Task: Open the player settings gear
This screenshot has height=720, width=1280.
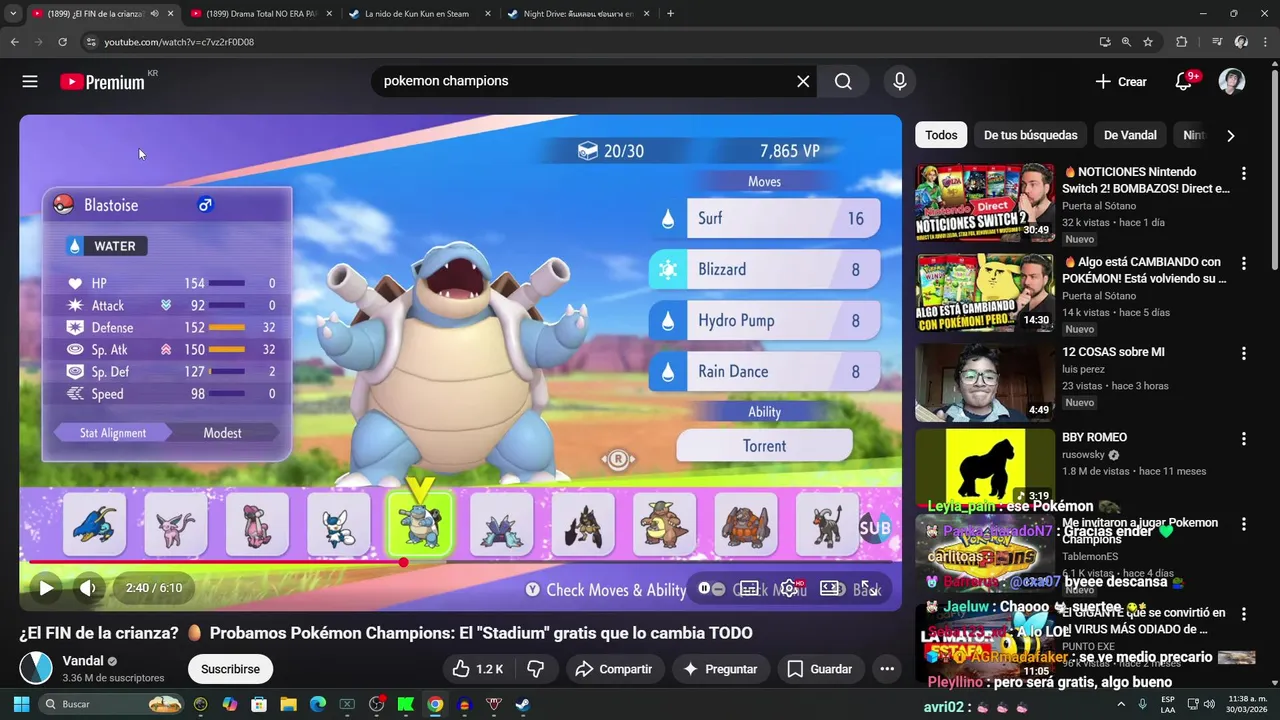Action: tap(791, 589)
